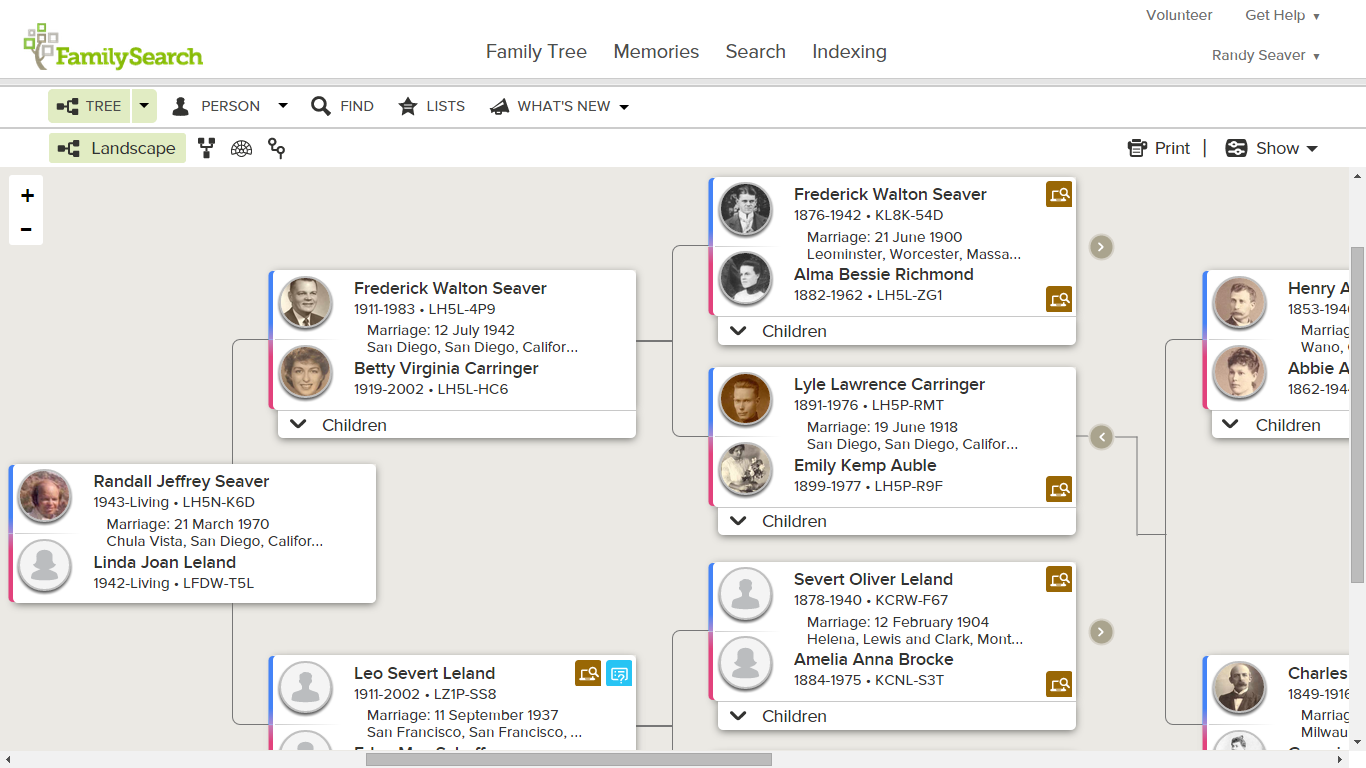Click the Print icon in the toolbar
Image resolution: width=1366 pixels, height=768 pixels.
[x=1139, y=147]
